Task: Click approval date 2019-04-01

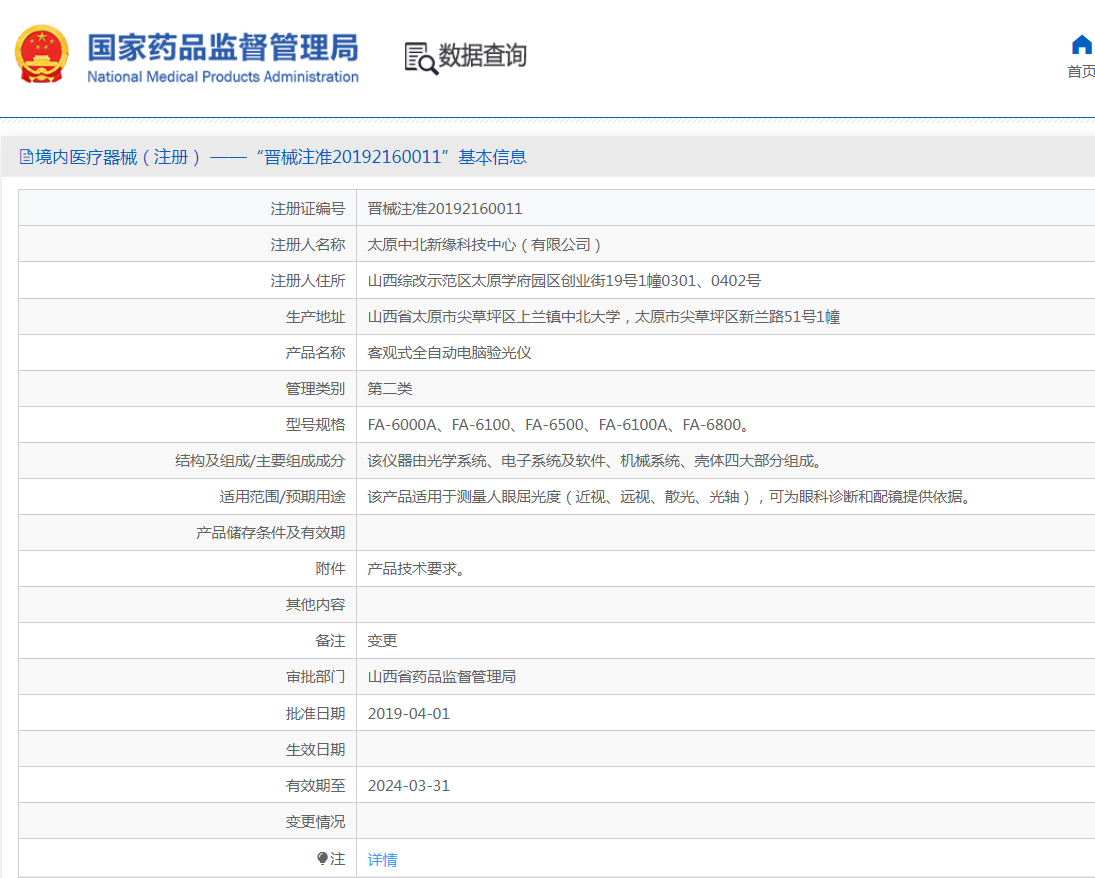Action: (x=409, y=714)
